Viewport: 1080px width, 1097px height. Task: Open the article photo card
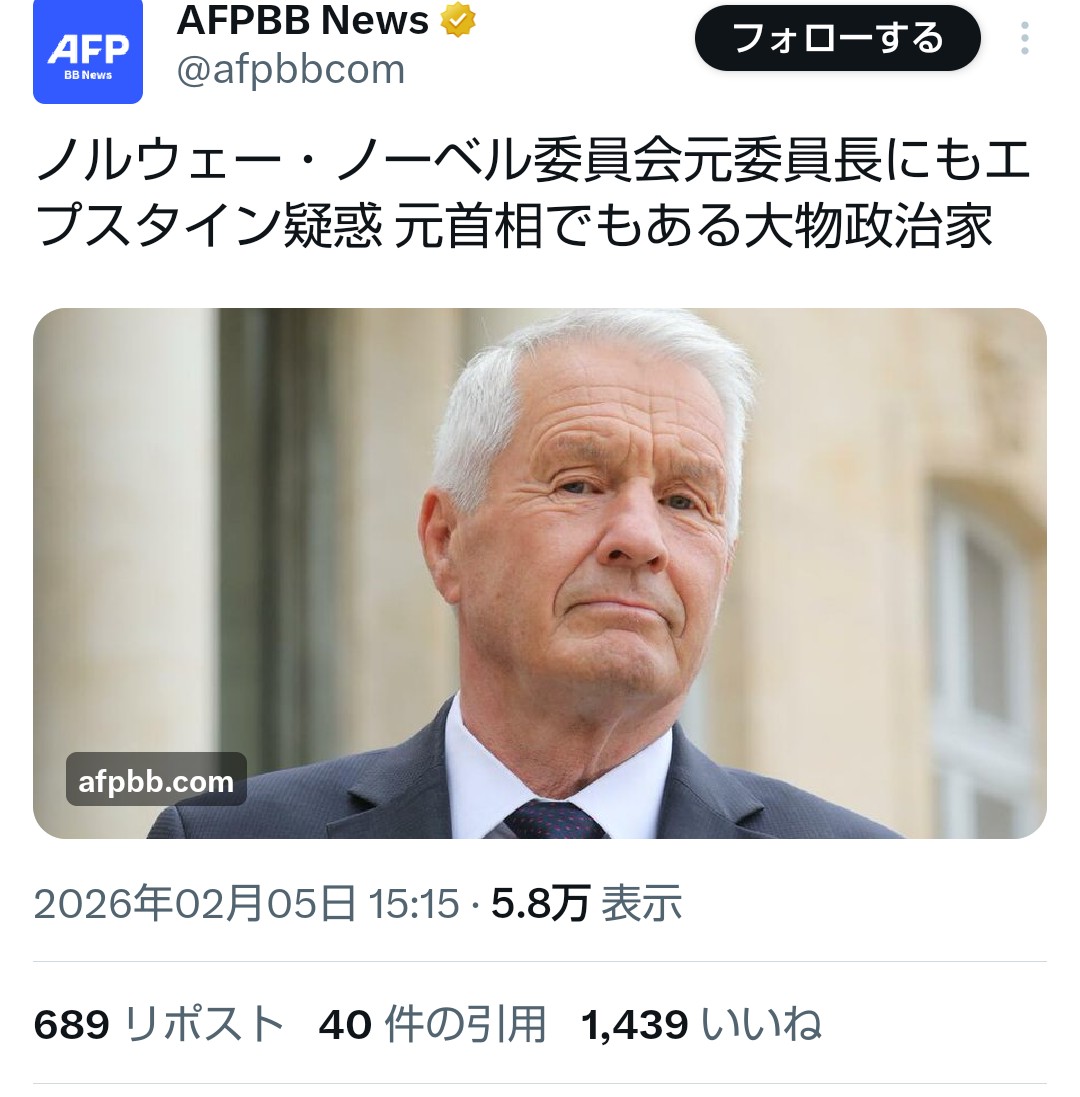[539, 573]
